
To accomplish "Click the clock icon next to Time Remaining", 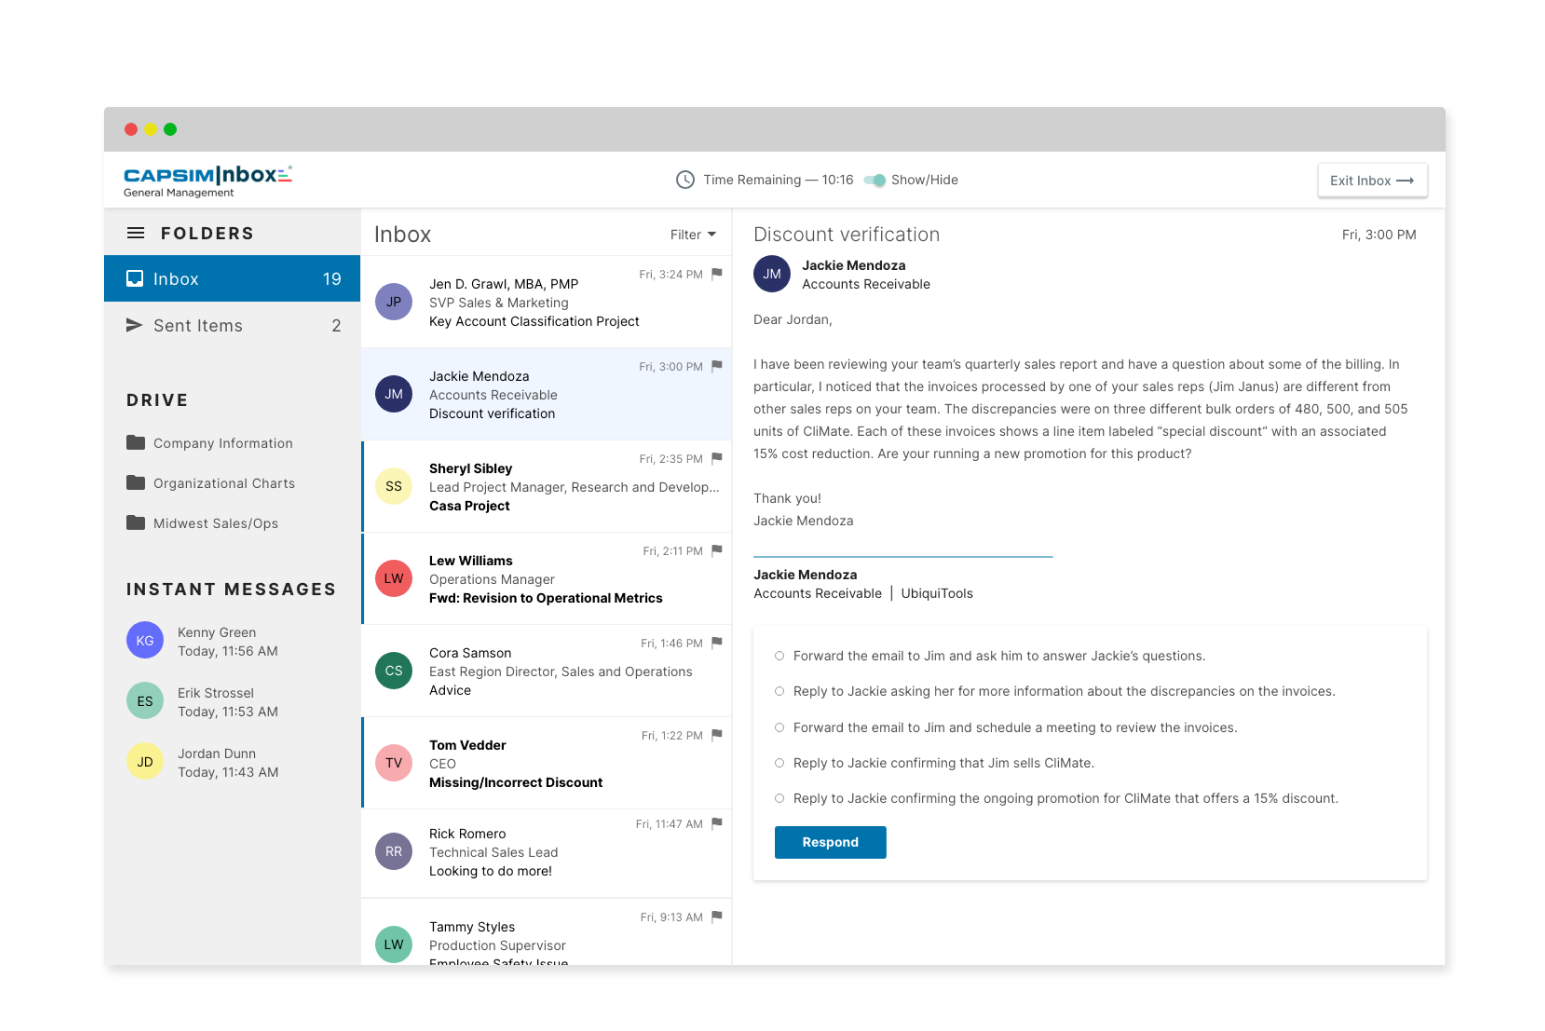I will click(x=685, y=180).
